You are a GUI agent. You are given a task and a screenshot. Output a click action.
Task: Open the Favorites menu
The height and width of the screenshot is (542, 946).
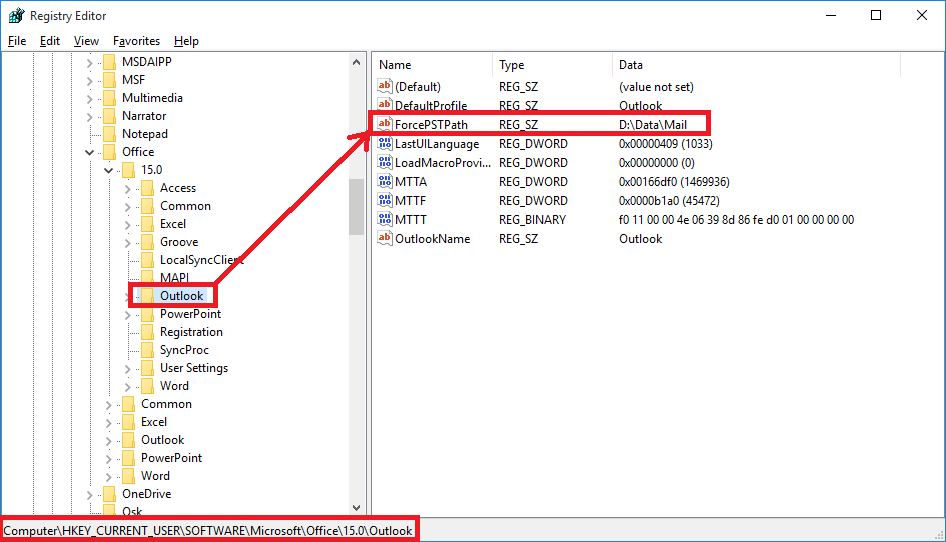pos(136,41)
